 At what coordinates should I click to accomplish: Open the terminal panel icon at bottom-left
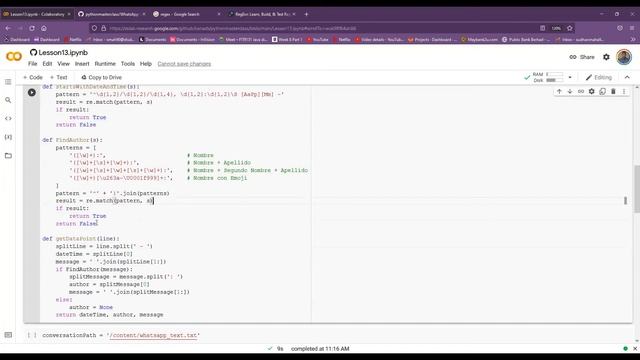coord(8,335)
